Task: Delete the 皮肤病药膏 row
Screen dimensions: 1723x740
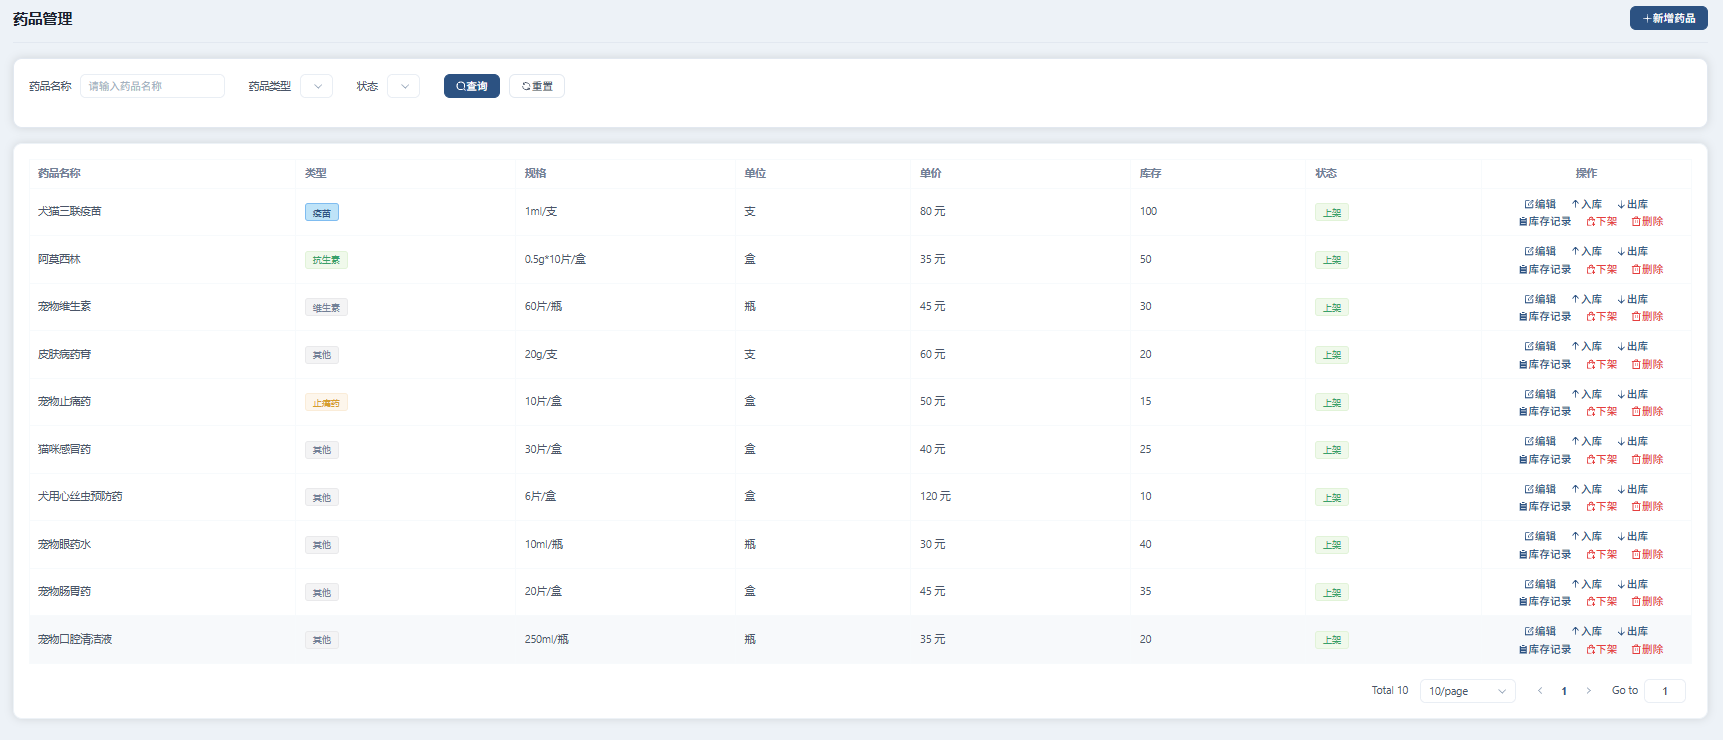Action: 1648,365
